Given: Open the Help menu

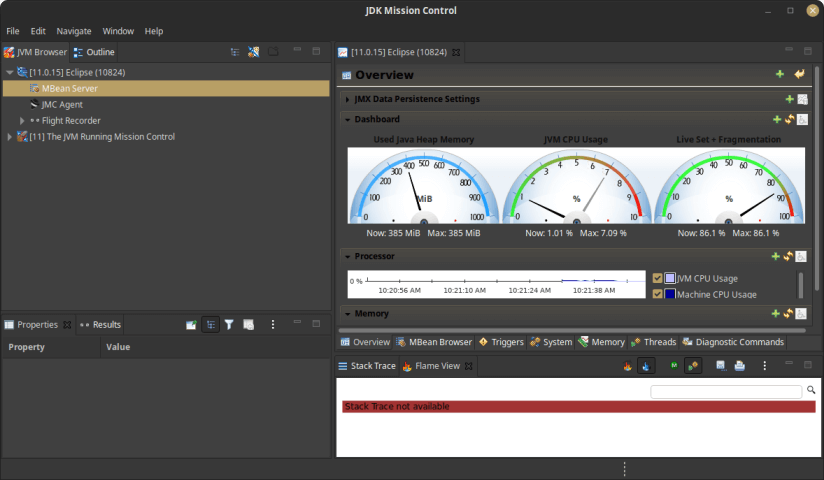Looking at the screenshot, I should pyautogui.click(x=154, y=31).
